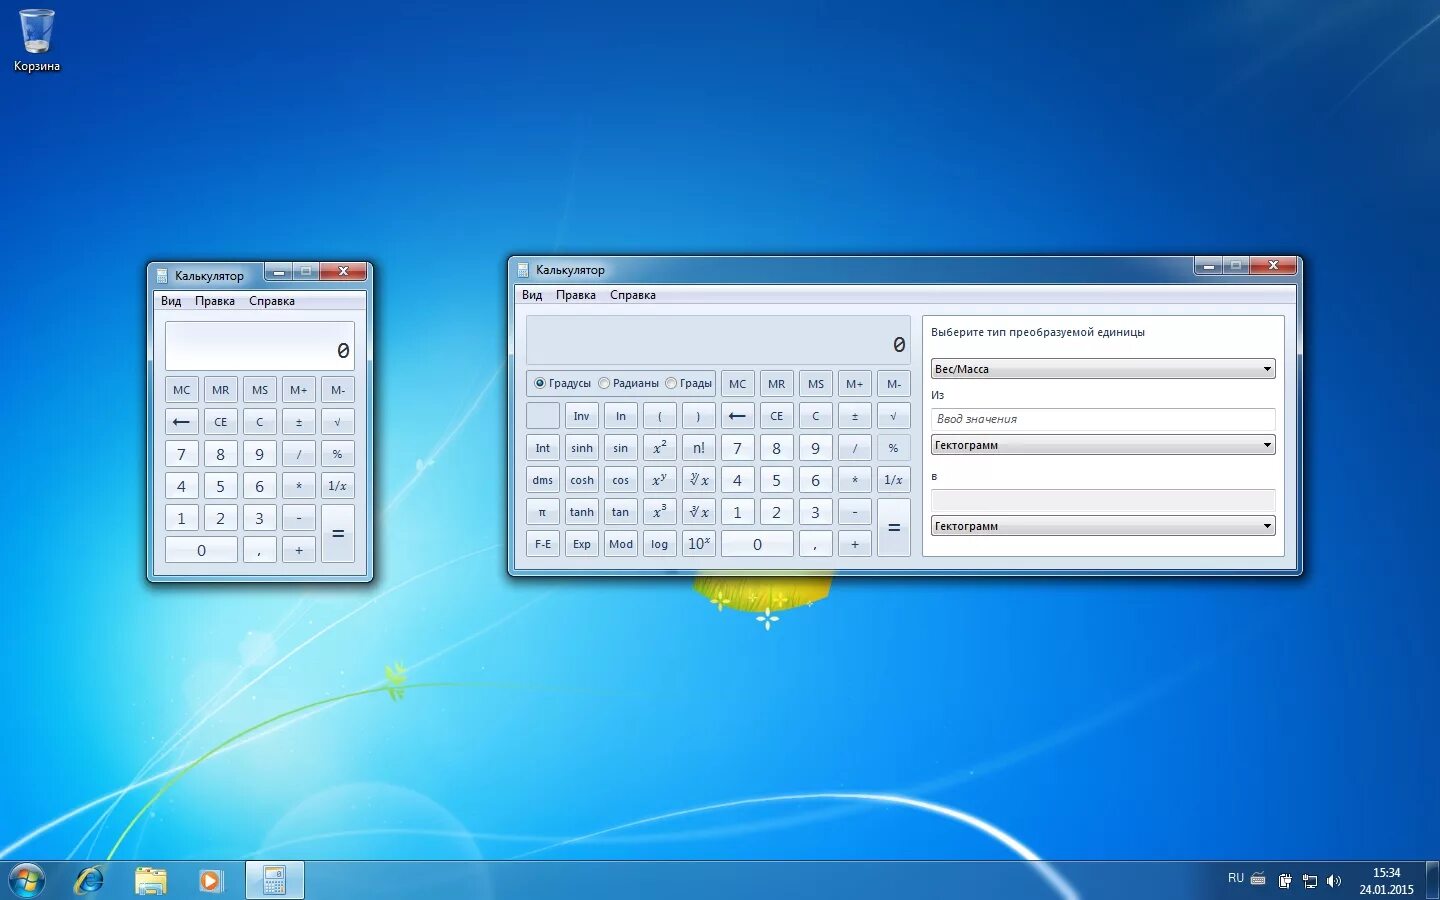Viewport: 1440px width, 900px height.
Task: Click the Show Desktop strip at taskbar end
Action: pyautogui.click(x=1432, y=881)
